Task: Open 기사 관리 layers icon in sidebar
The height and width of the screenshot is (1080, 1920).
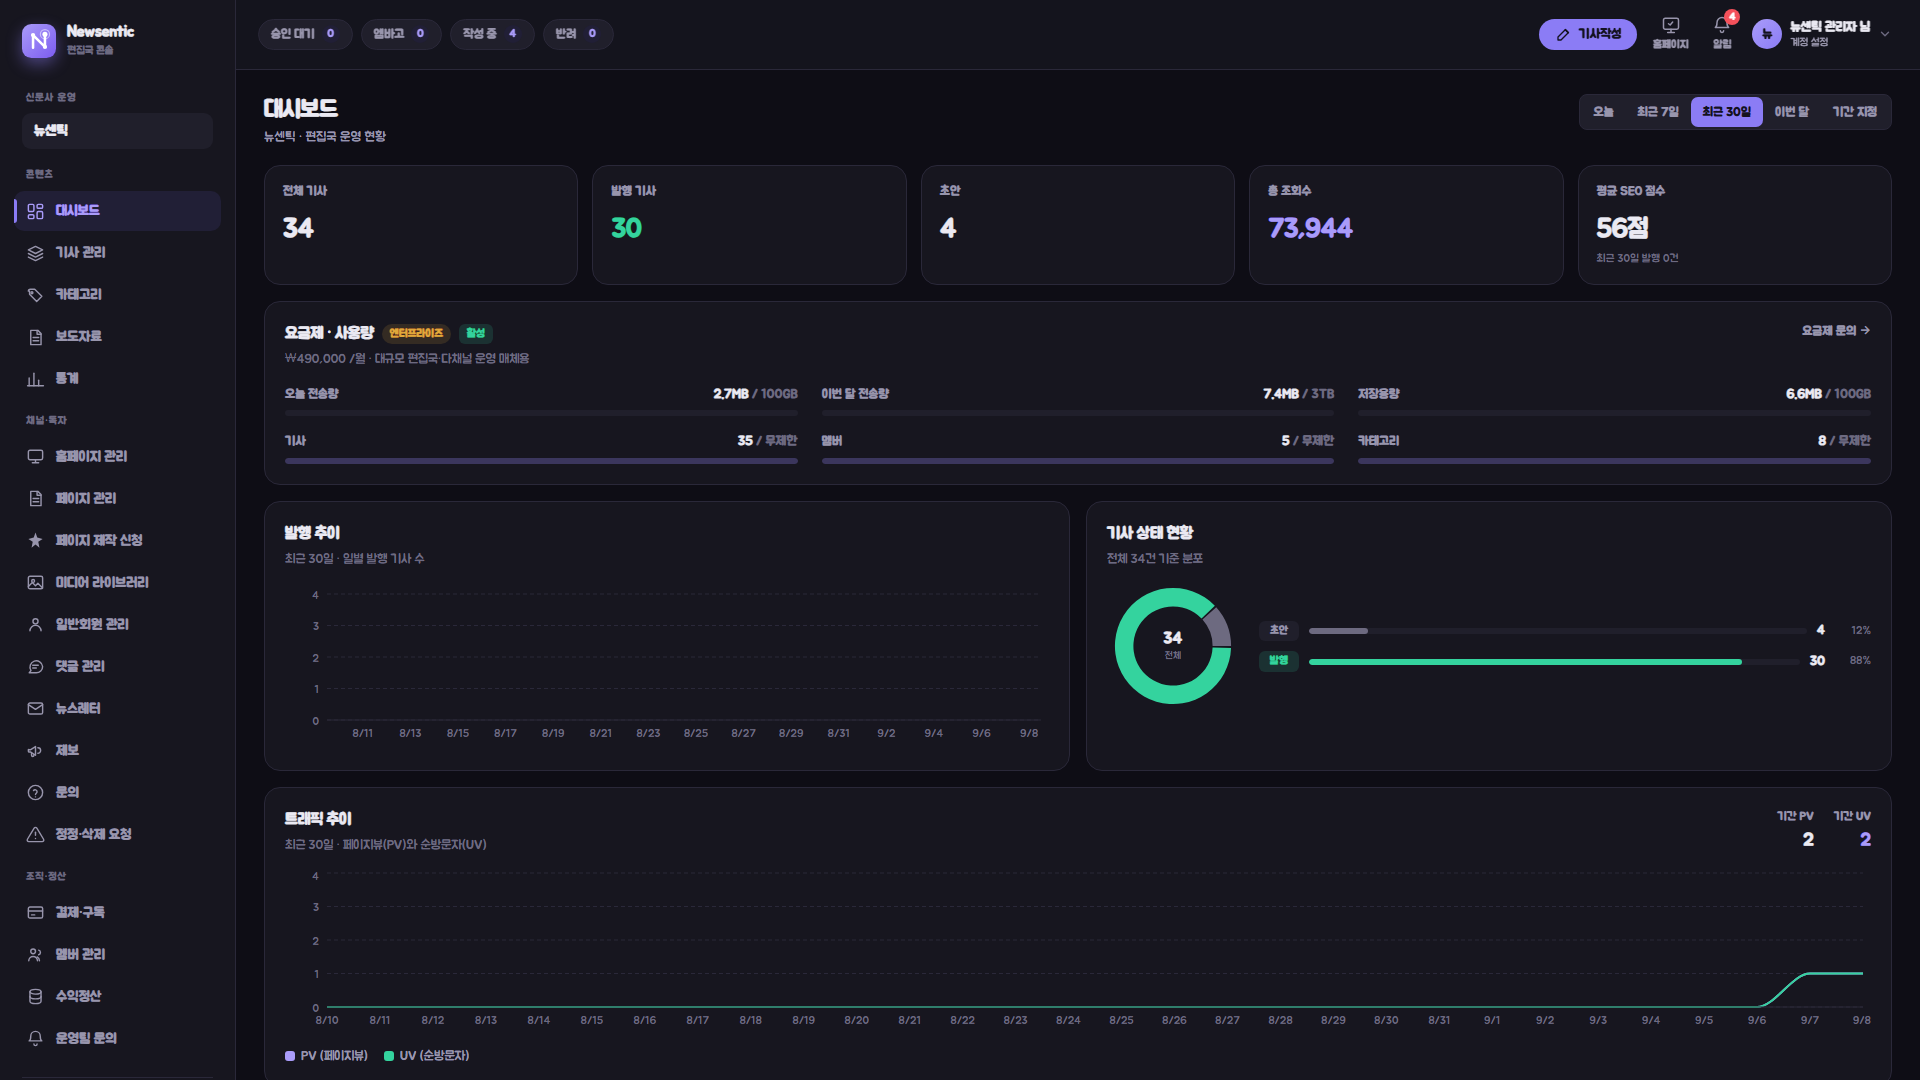Action: point(35,253)
